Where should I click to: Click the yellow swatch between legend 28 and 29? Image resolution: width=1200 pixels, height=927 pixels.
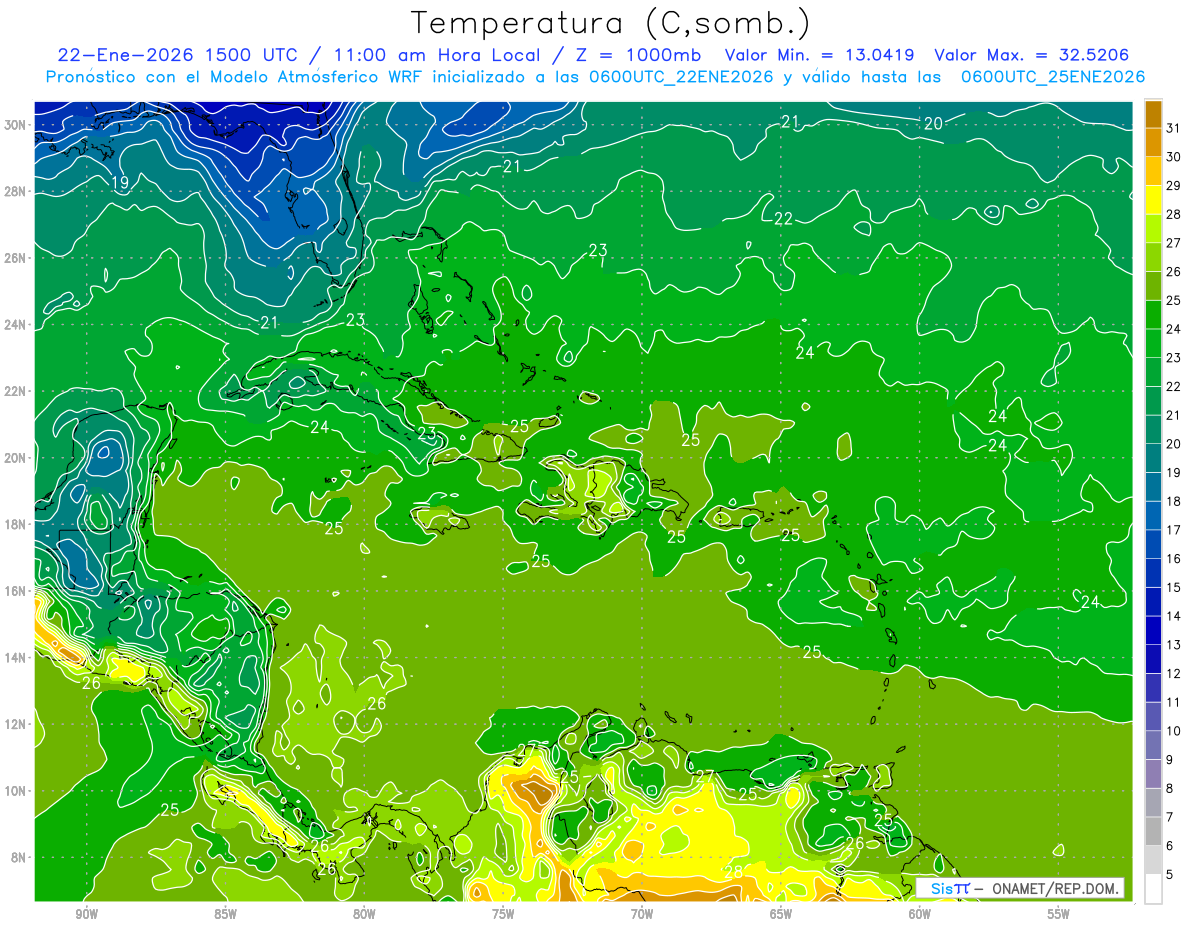(x=1153, y=200)
